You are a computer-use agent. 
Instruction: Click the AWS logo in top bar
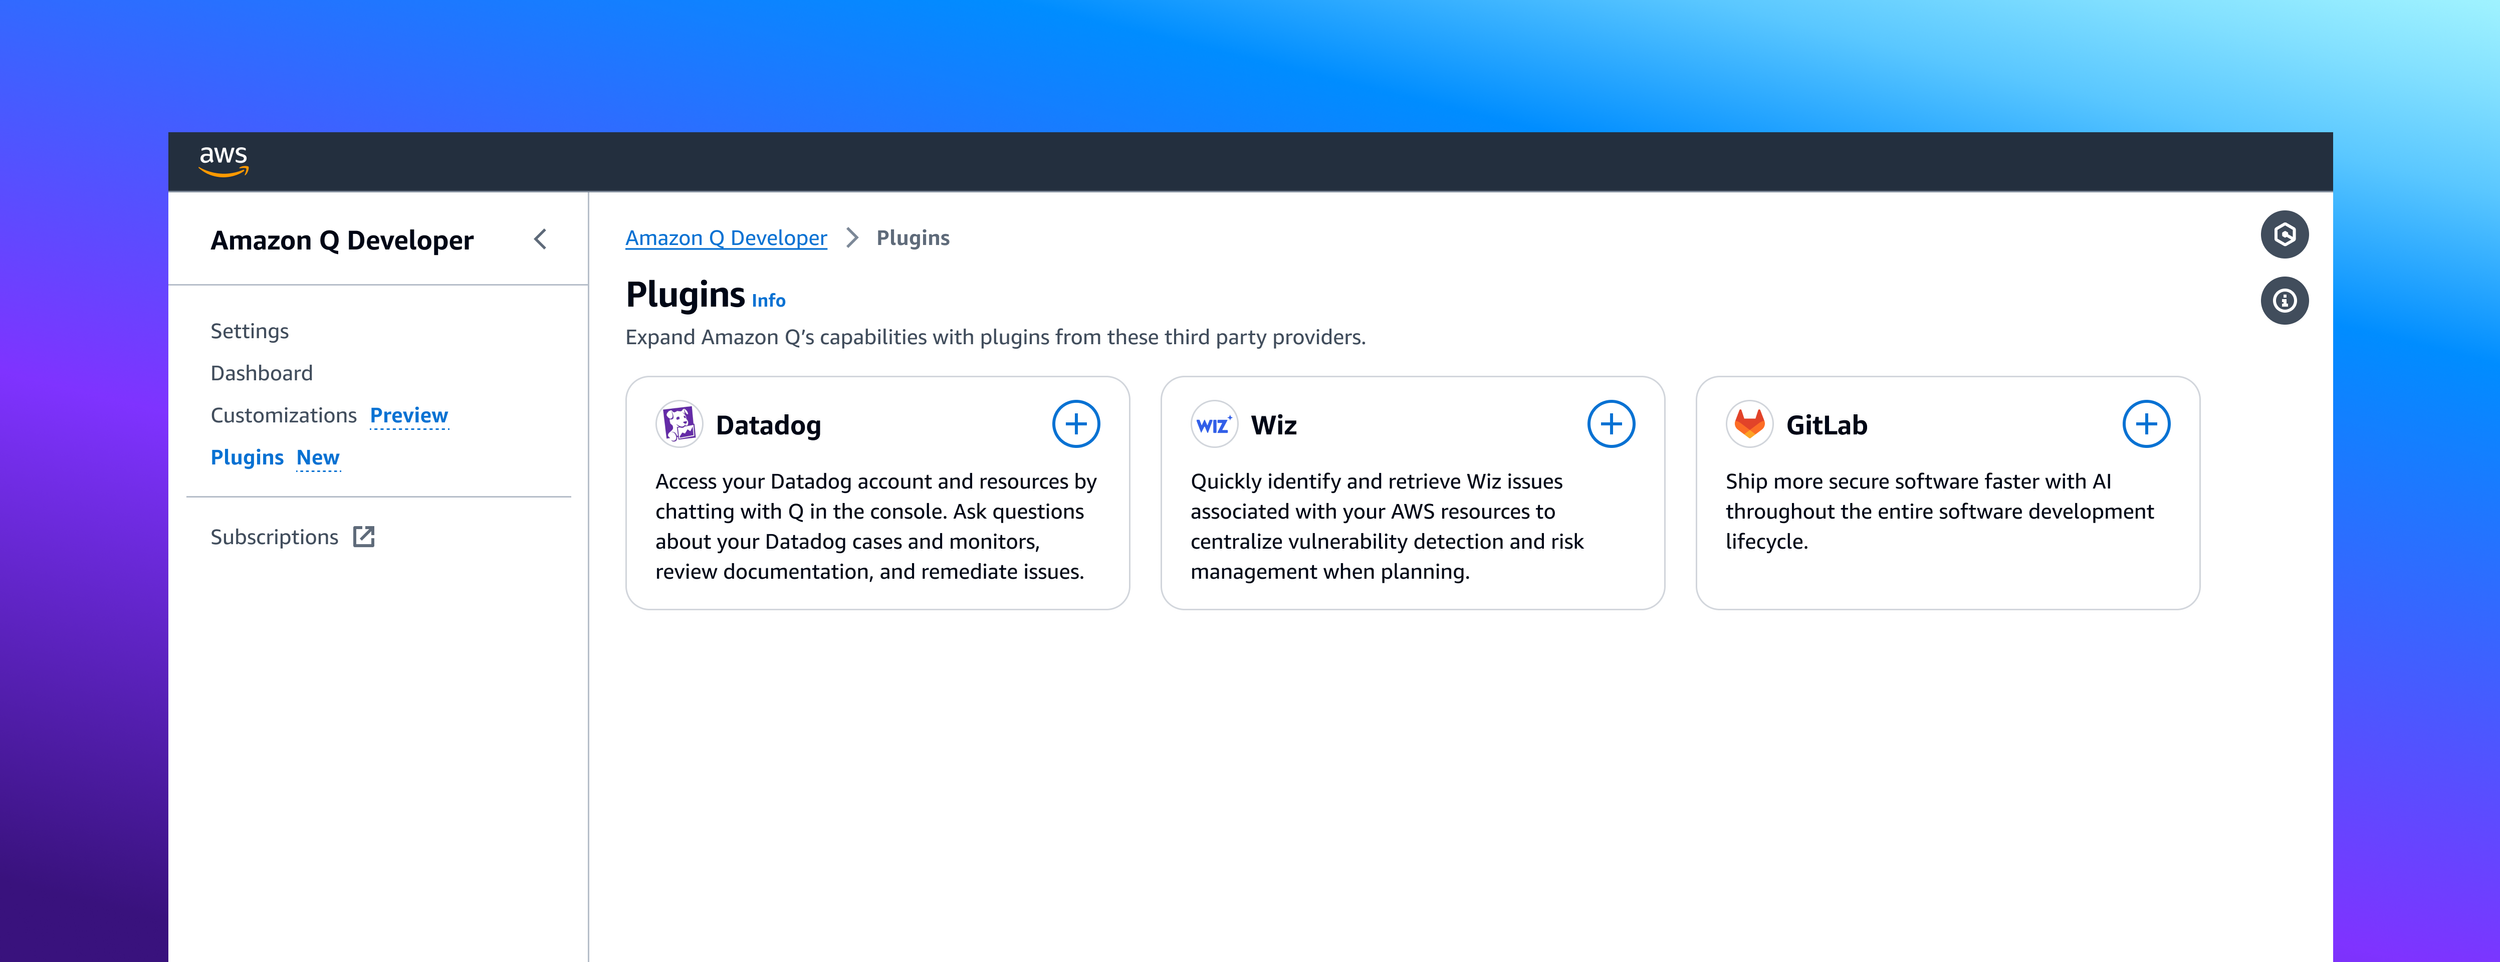pos(223,161)
